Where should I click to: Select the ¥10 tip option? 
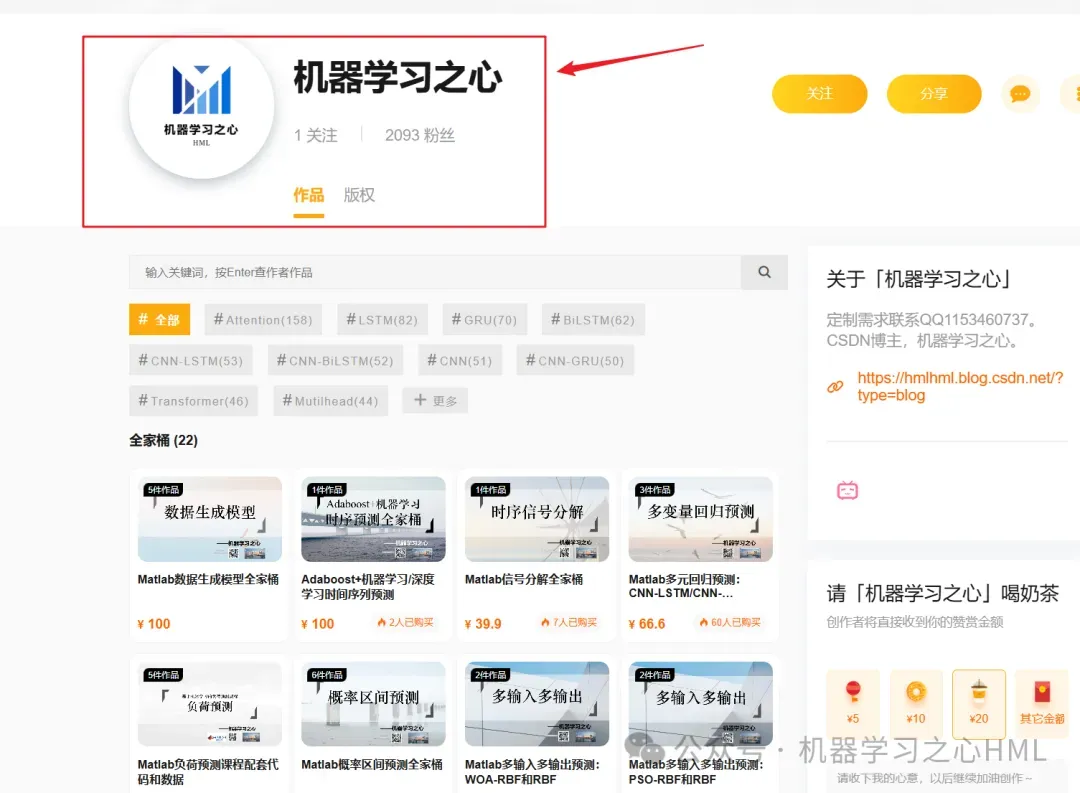pos(915,703)
